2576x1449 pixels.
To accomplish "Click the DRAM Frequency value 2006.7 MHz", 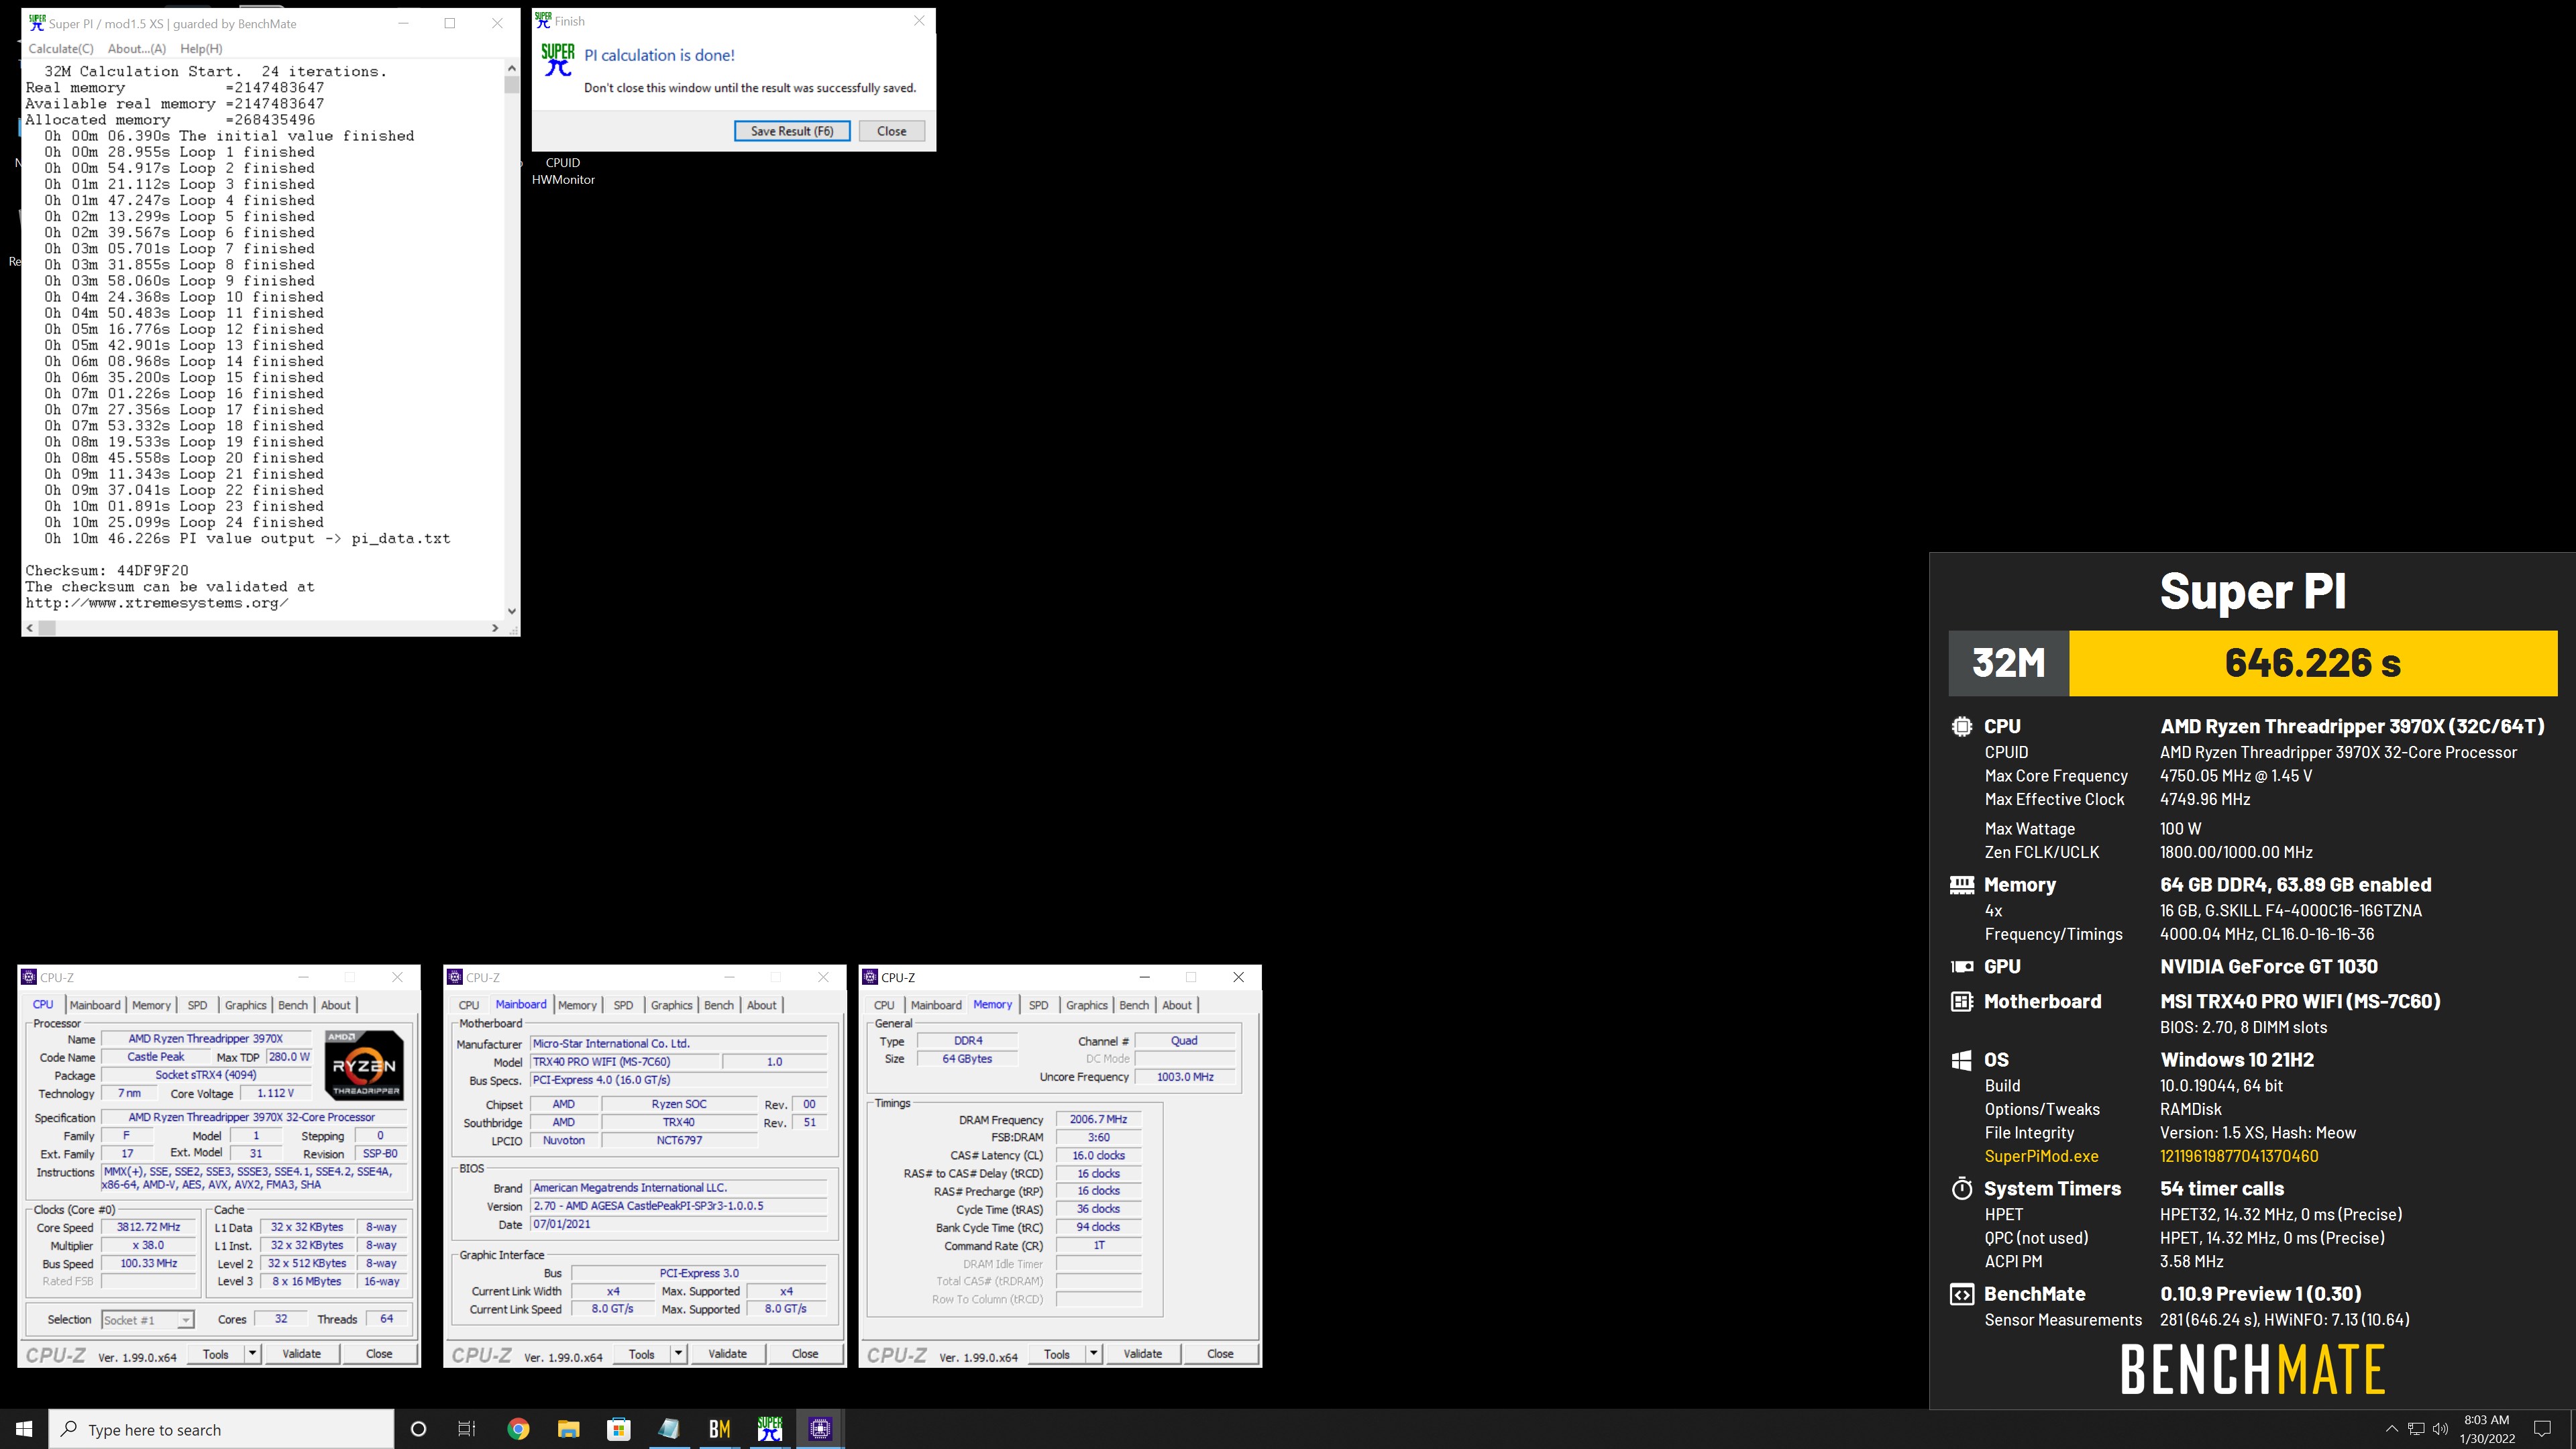I will [1098, 1120].
